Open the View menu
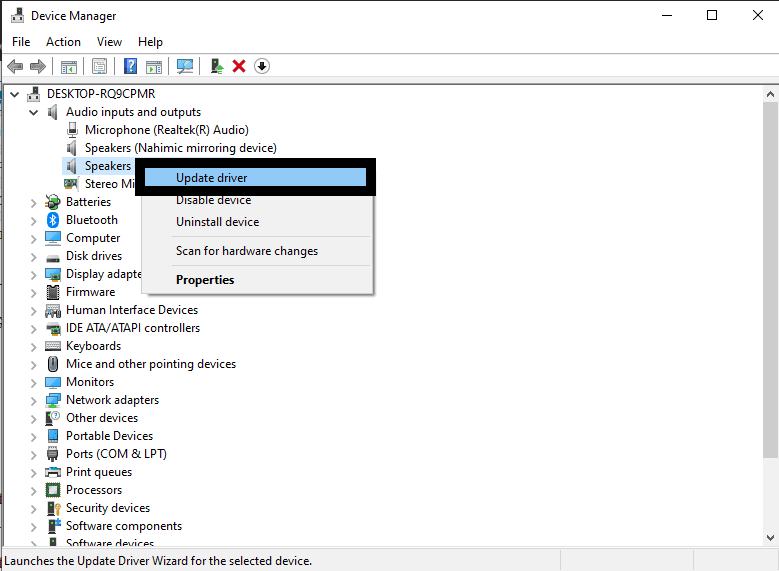 (x=109, y=42)
